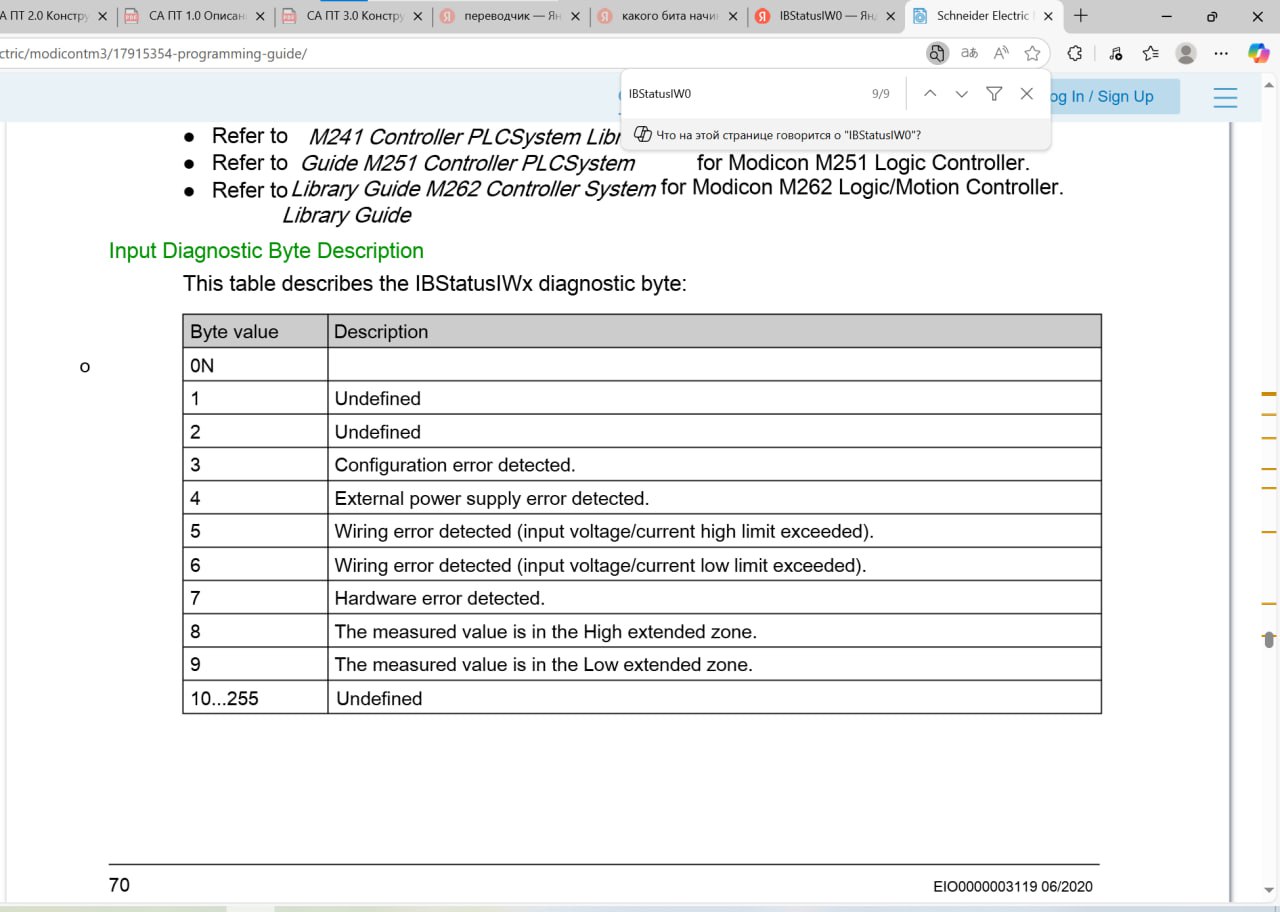The width and height of the screenshot is (1280, 912).
Task: Open Edge Settings and more menu
Action: tap(1221, 54)
